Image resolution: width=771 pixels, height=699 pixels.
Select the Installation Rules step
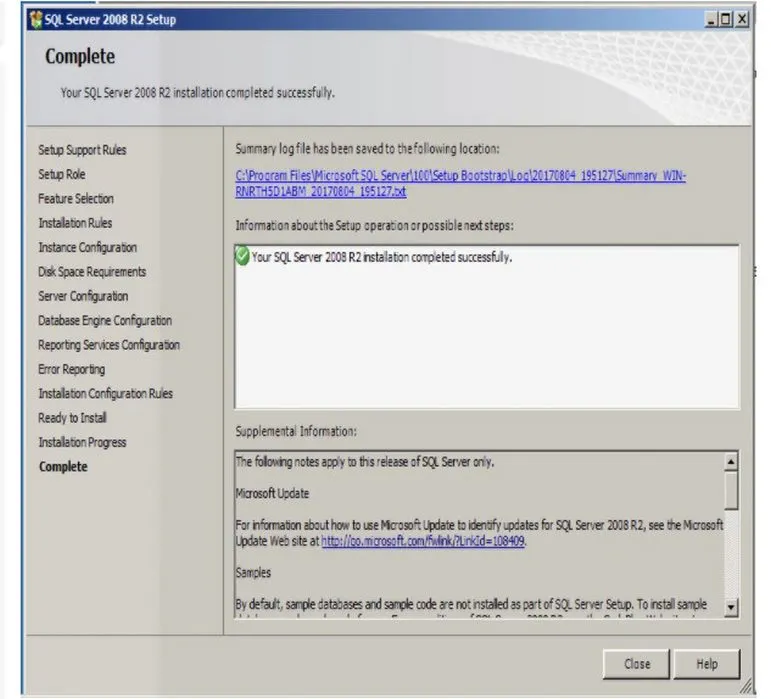75,223
